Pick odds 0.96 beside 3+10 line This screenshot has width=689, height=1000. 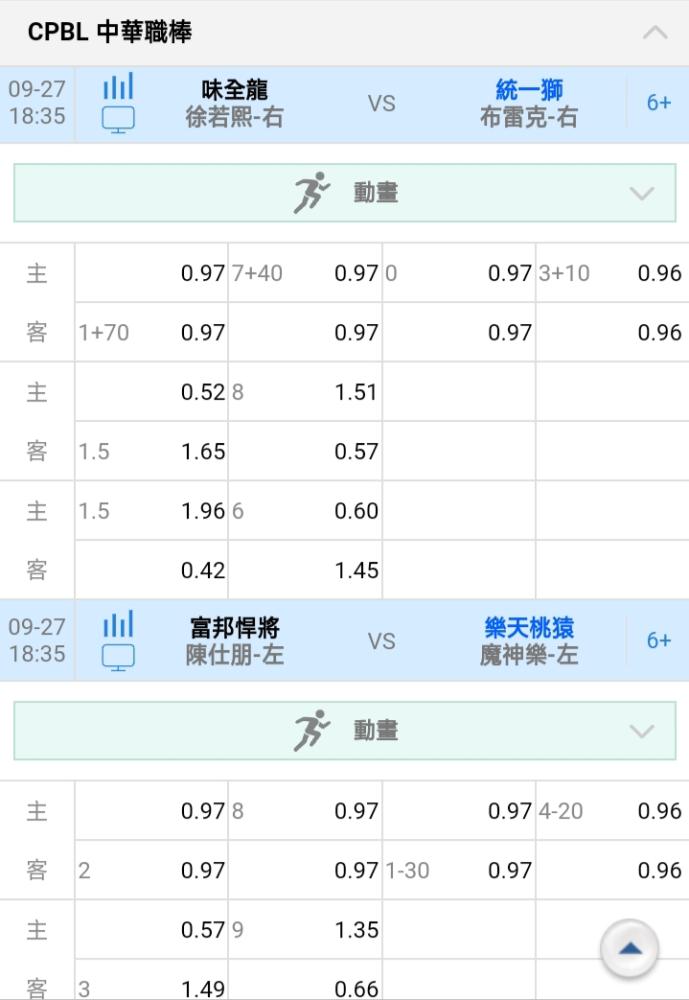pos(660,273)
